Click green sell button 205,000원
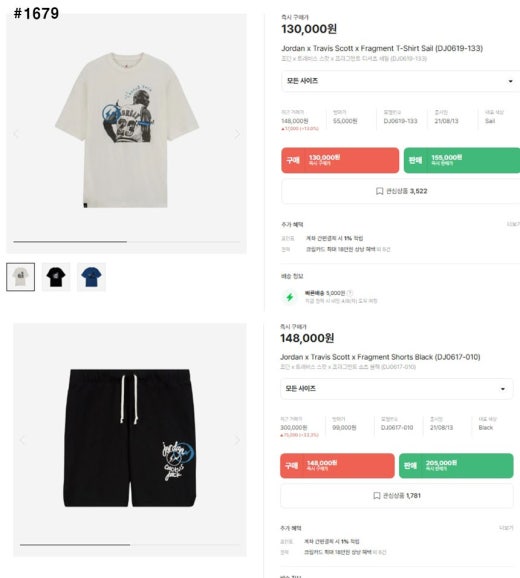 [456, 466]
